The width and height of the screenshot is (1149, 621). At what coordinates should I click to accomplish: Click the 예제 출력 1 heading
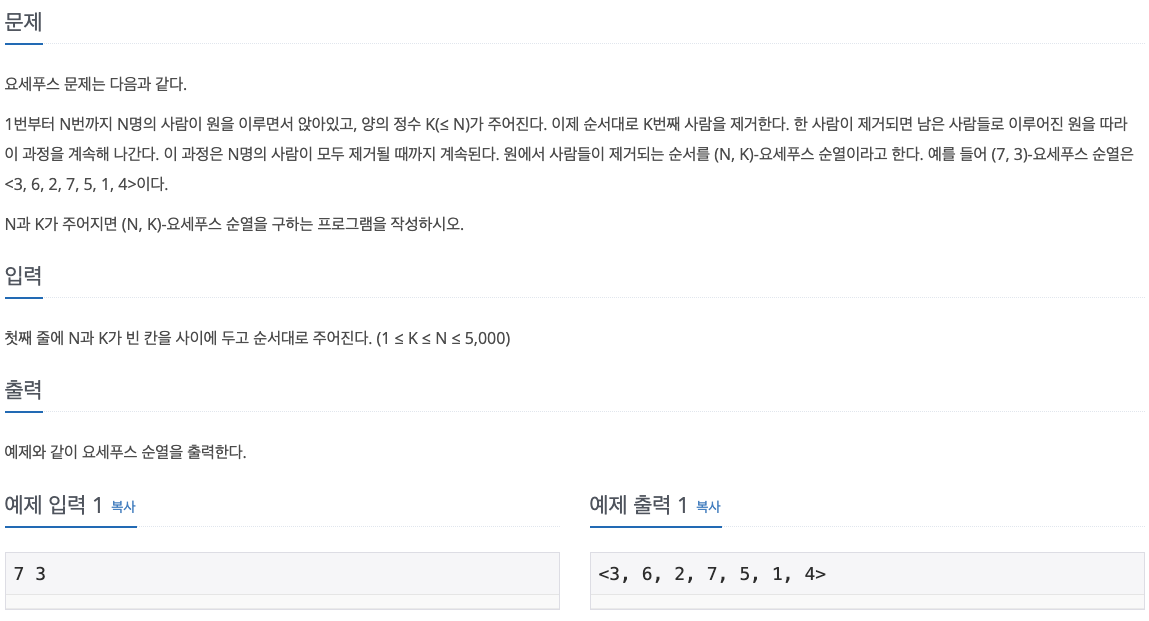[638, 505]
